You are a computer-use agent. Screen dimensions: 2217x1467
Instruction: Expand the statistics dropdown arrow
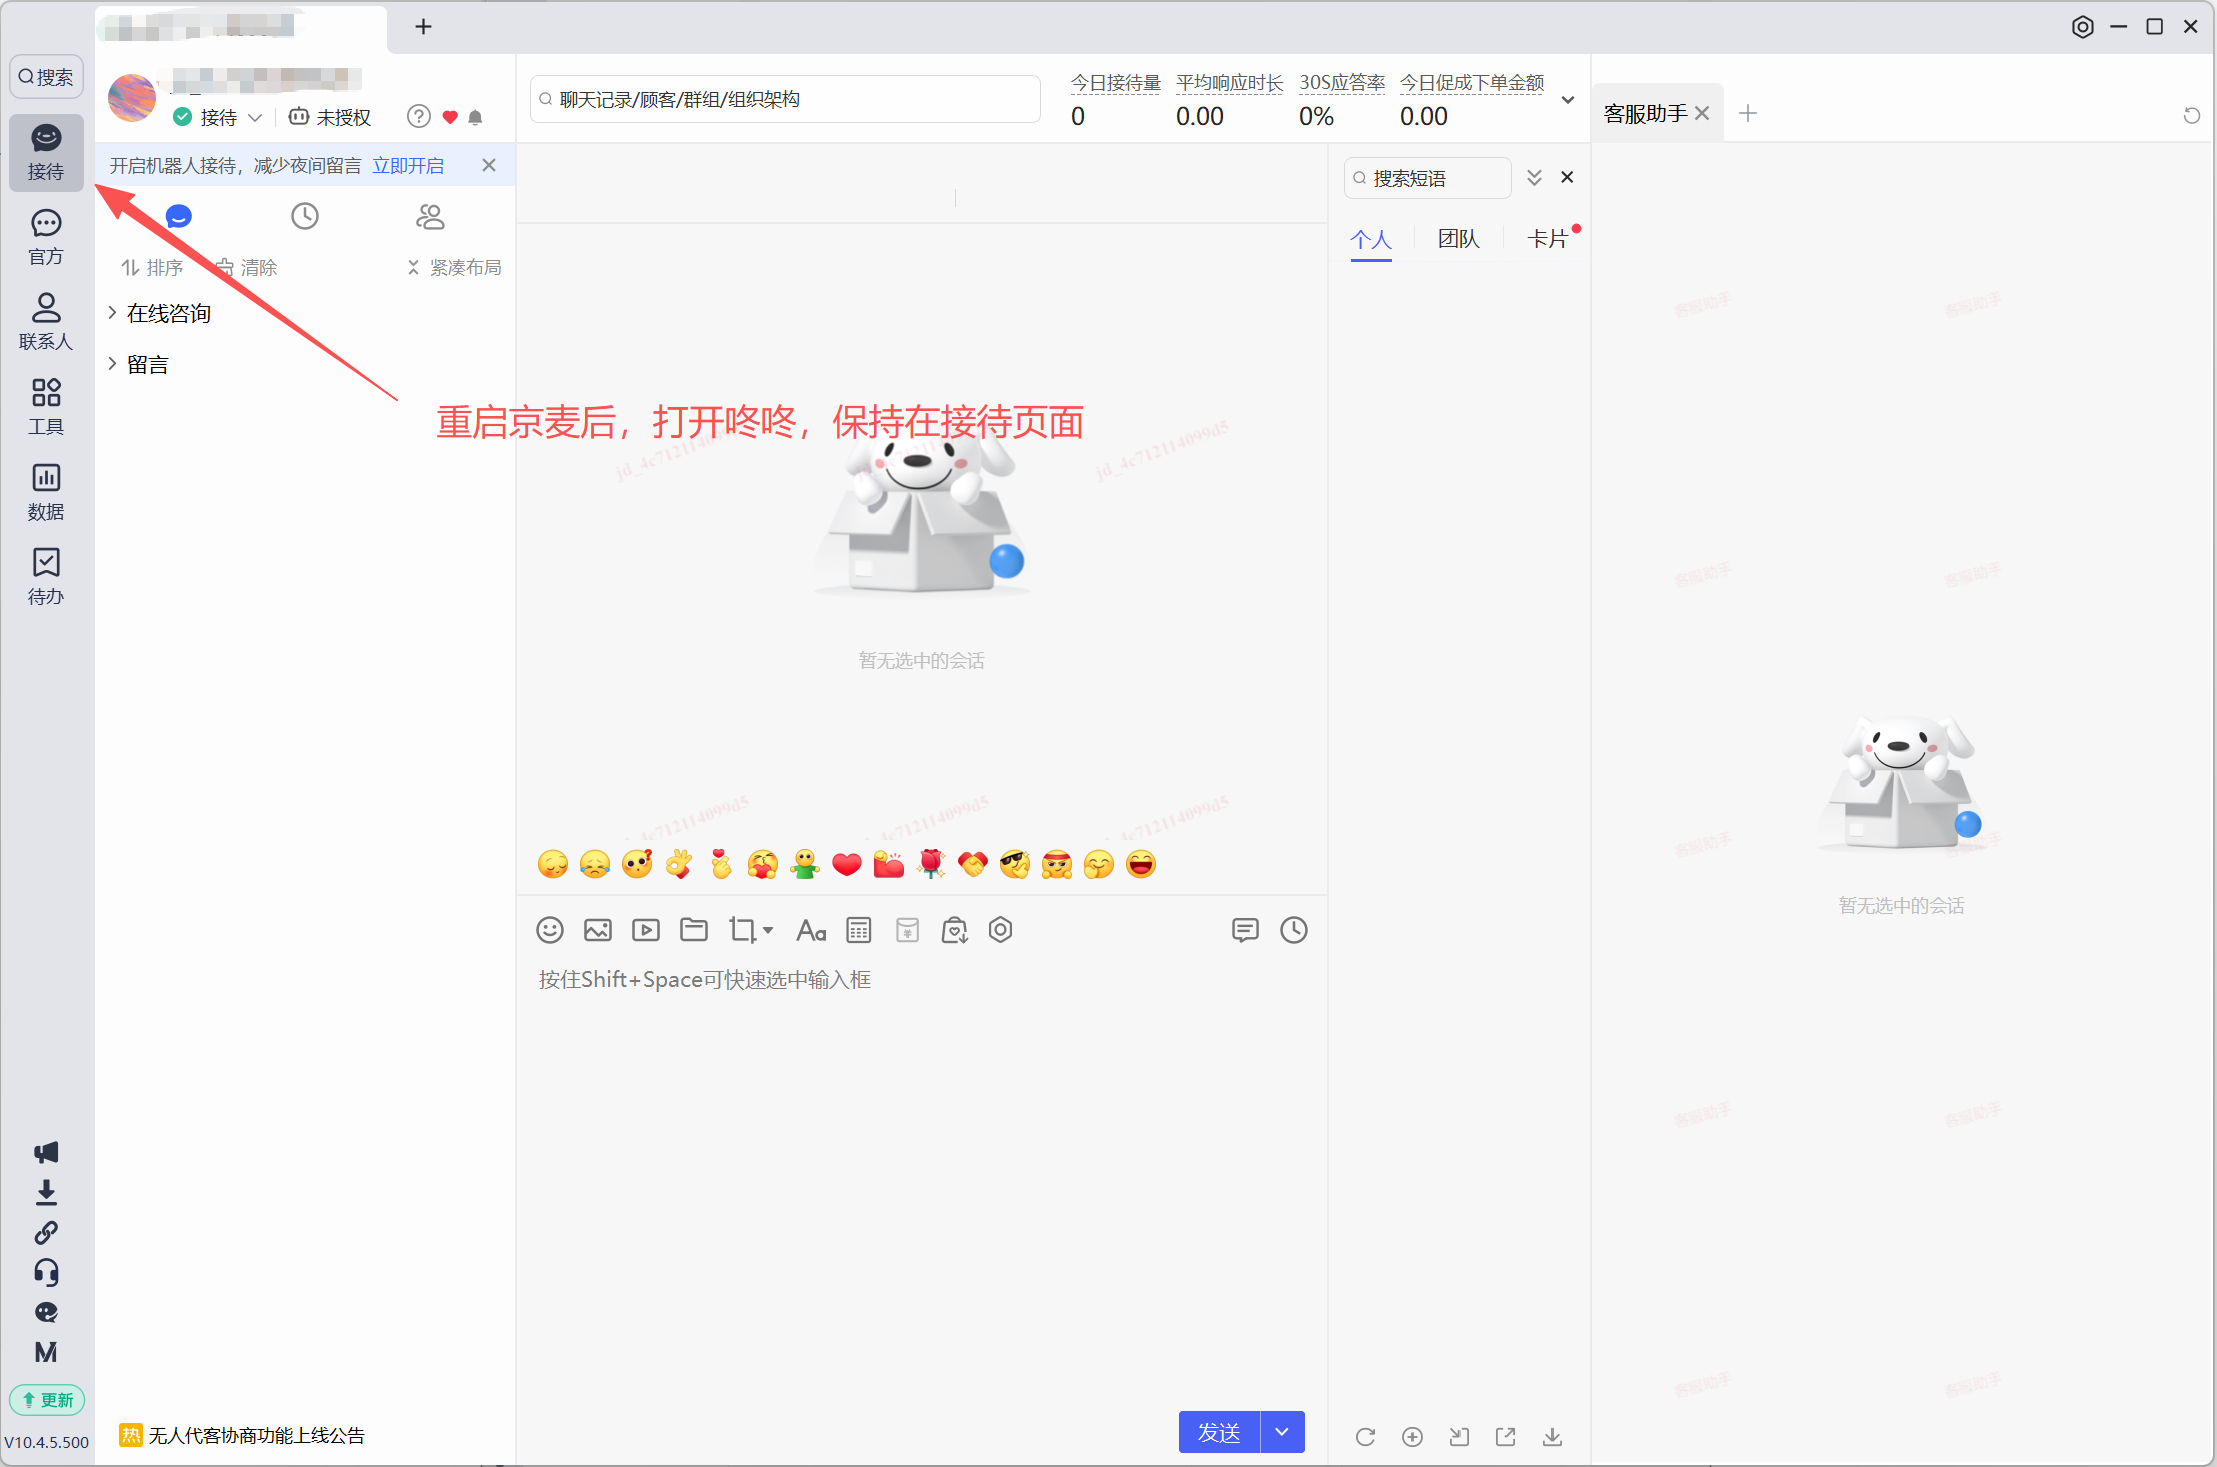1567,99
